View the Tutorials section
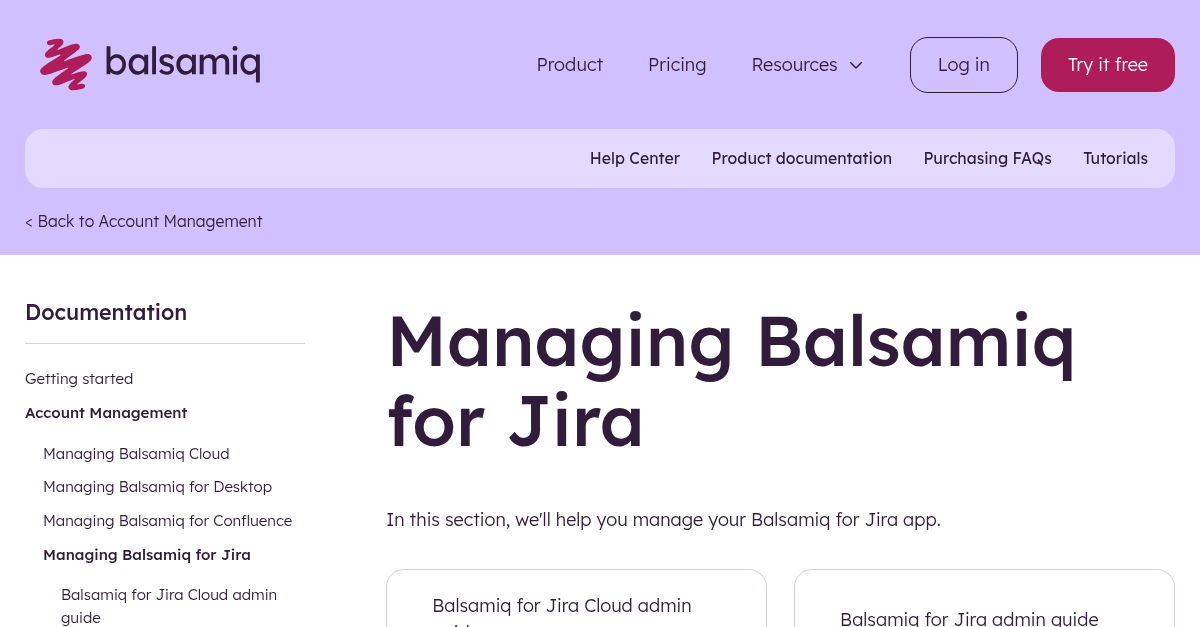 pos(1115,158)
